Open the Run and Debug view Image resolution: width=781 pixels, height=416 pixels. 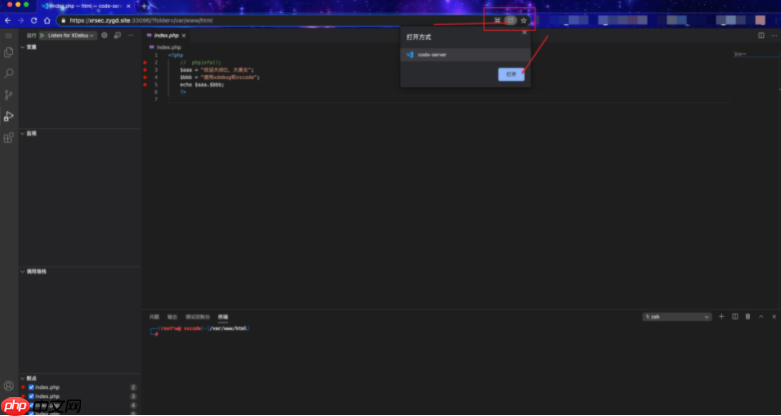(8, 116)
